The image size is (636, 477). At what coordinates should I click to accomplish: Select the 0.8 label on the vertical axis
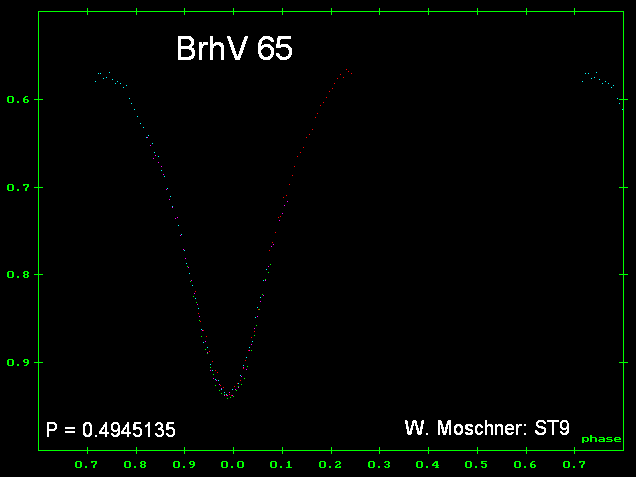point(17,274)
